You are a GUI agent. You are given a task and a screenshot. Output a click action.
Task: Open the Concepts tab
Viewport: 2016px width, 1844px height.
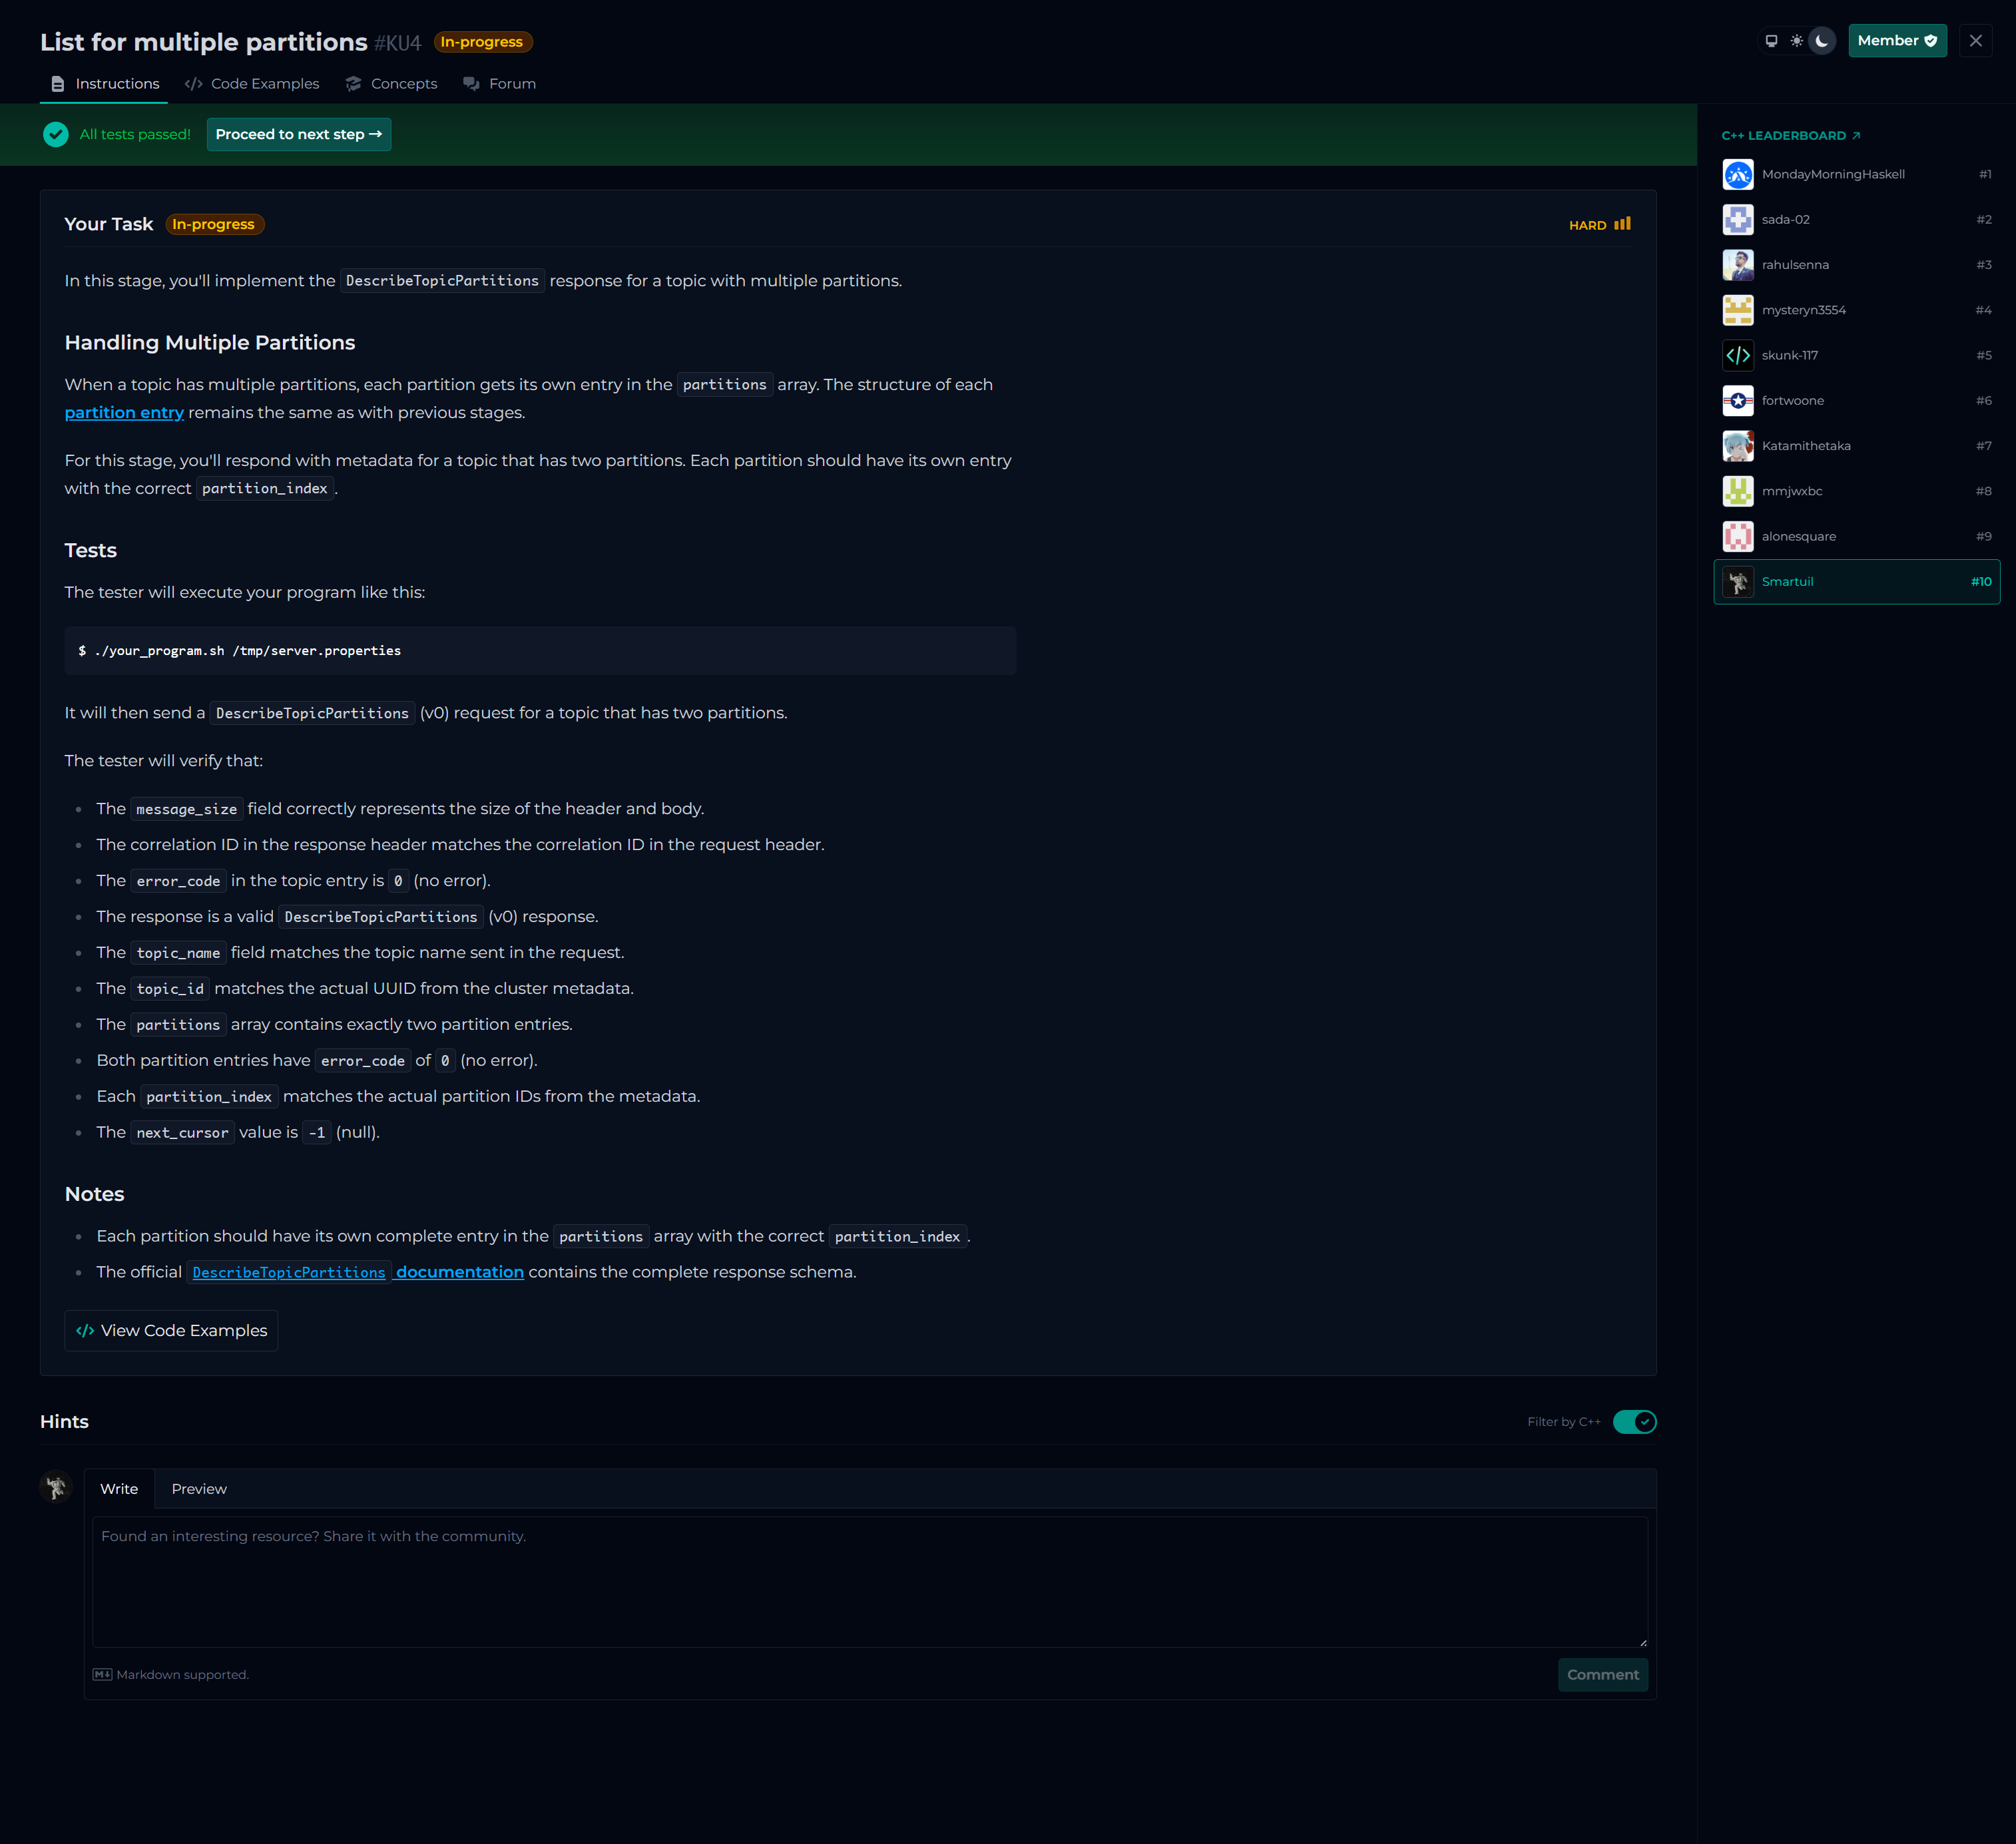391,84
